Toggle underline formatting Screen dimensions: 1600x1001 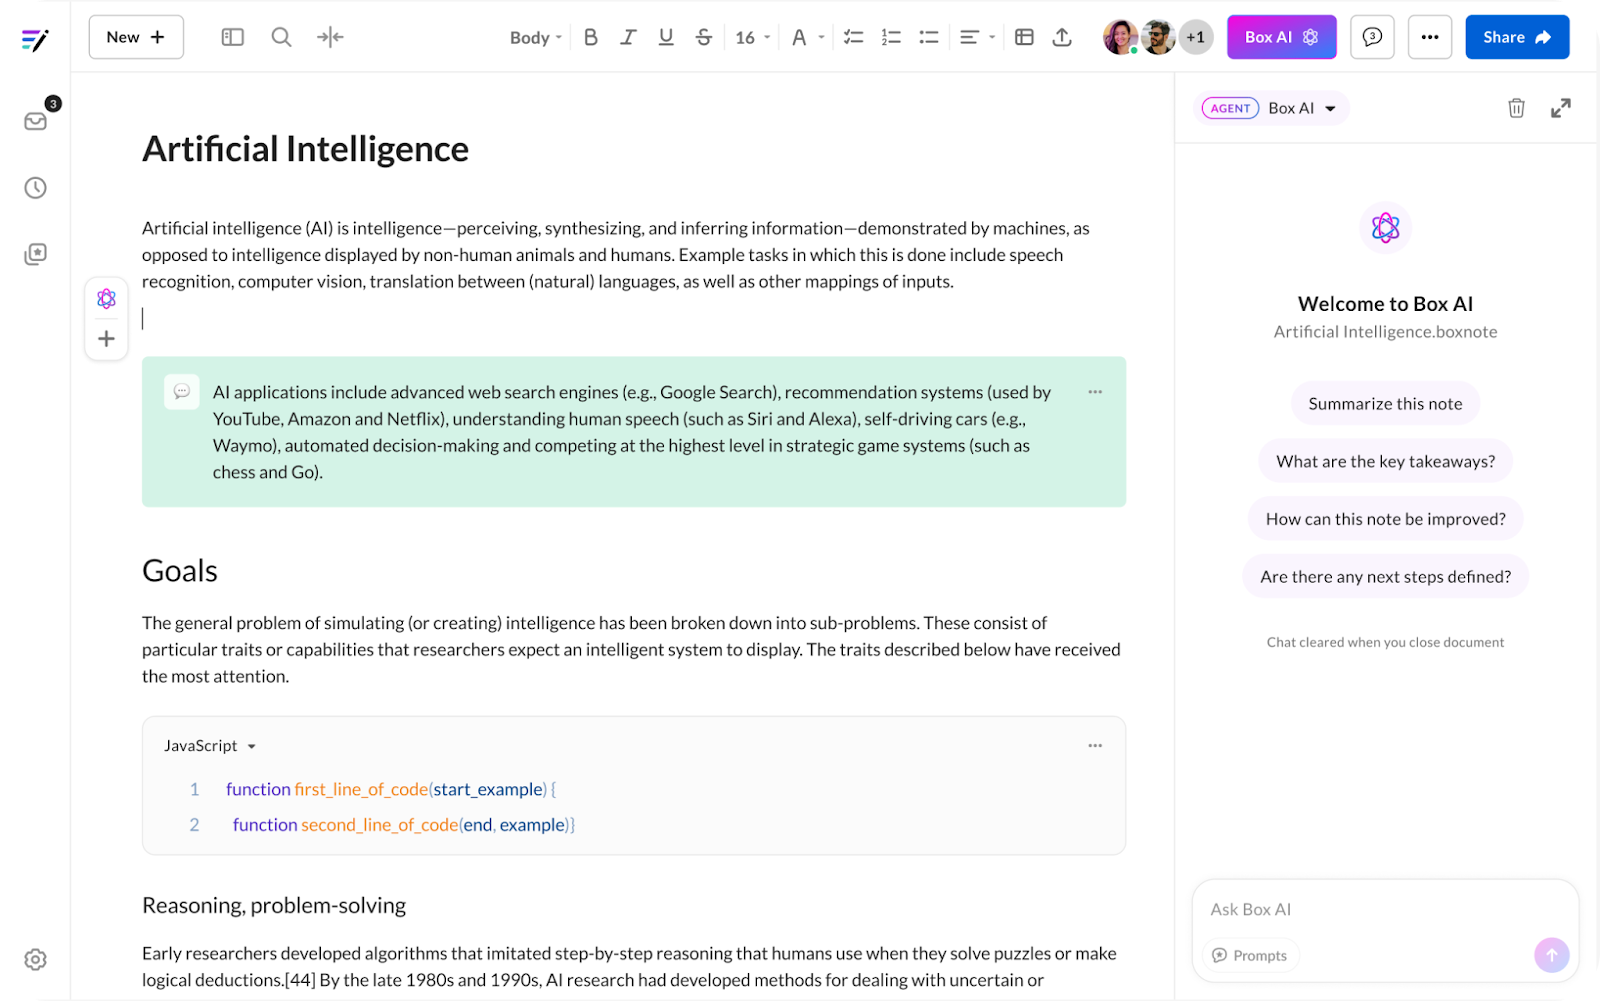(666, 37)
